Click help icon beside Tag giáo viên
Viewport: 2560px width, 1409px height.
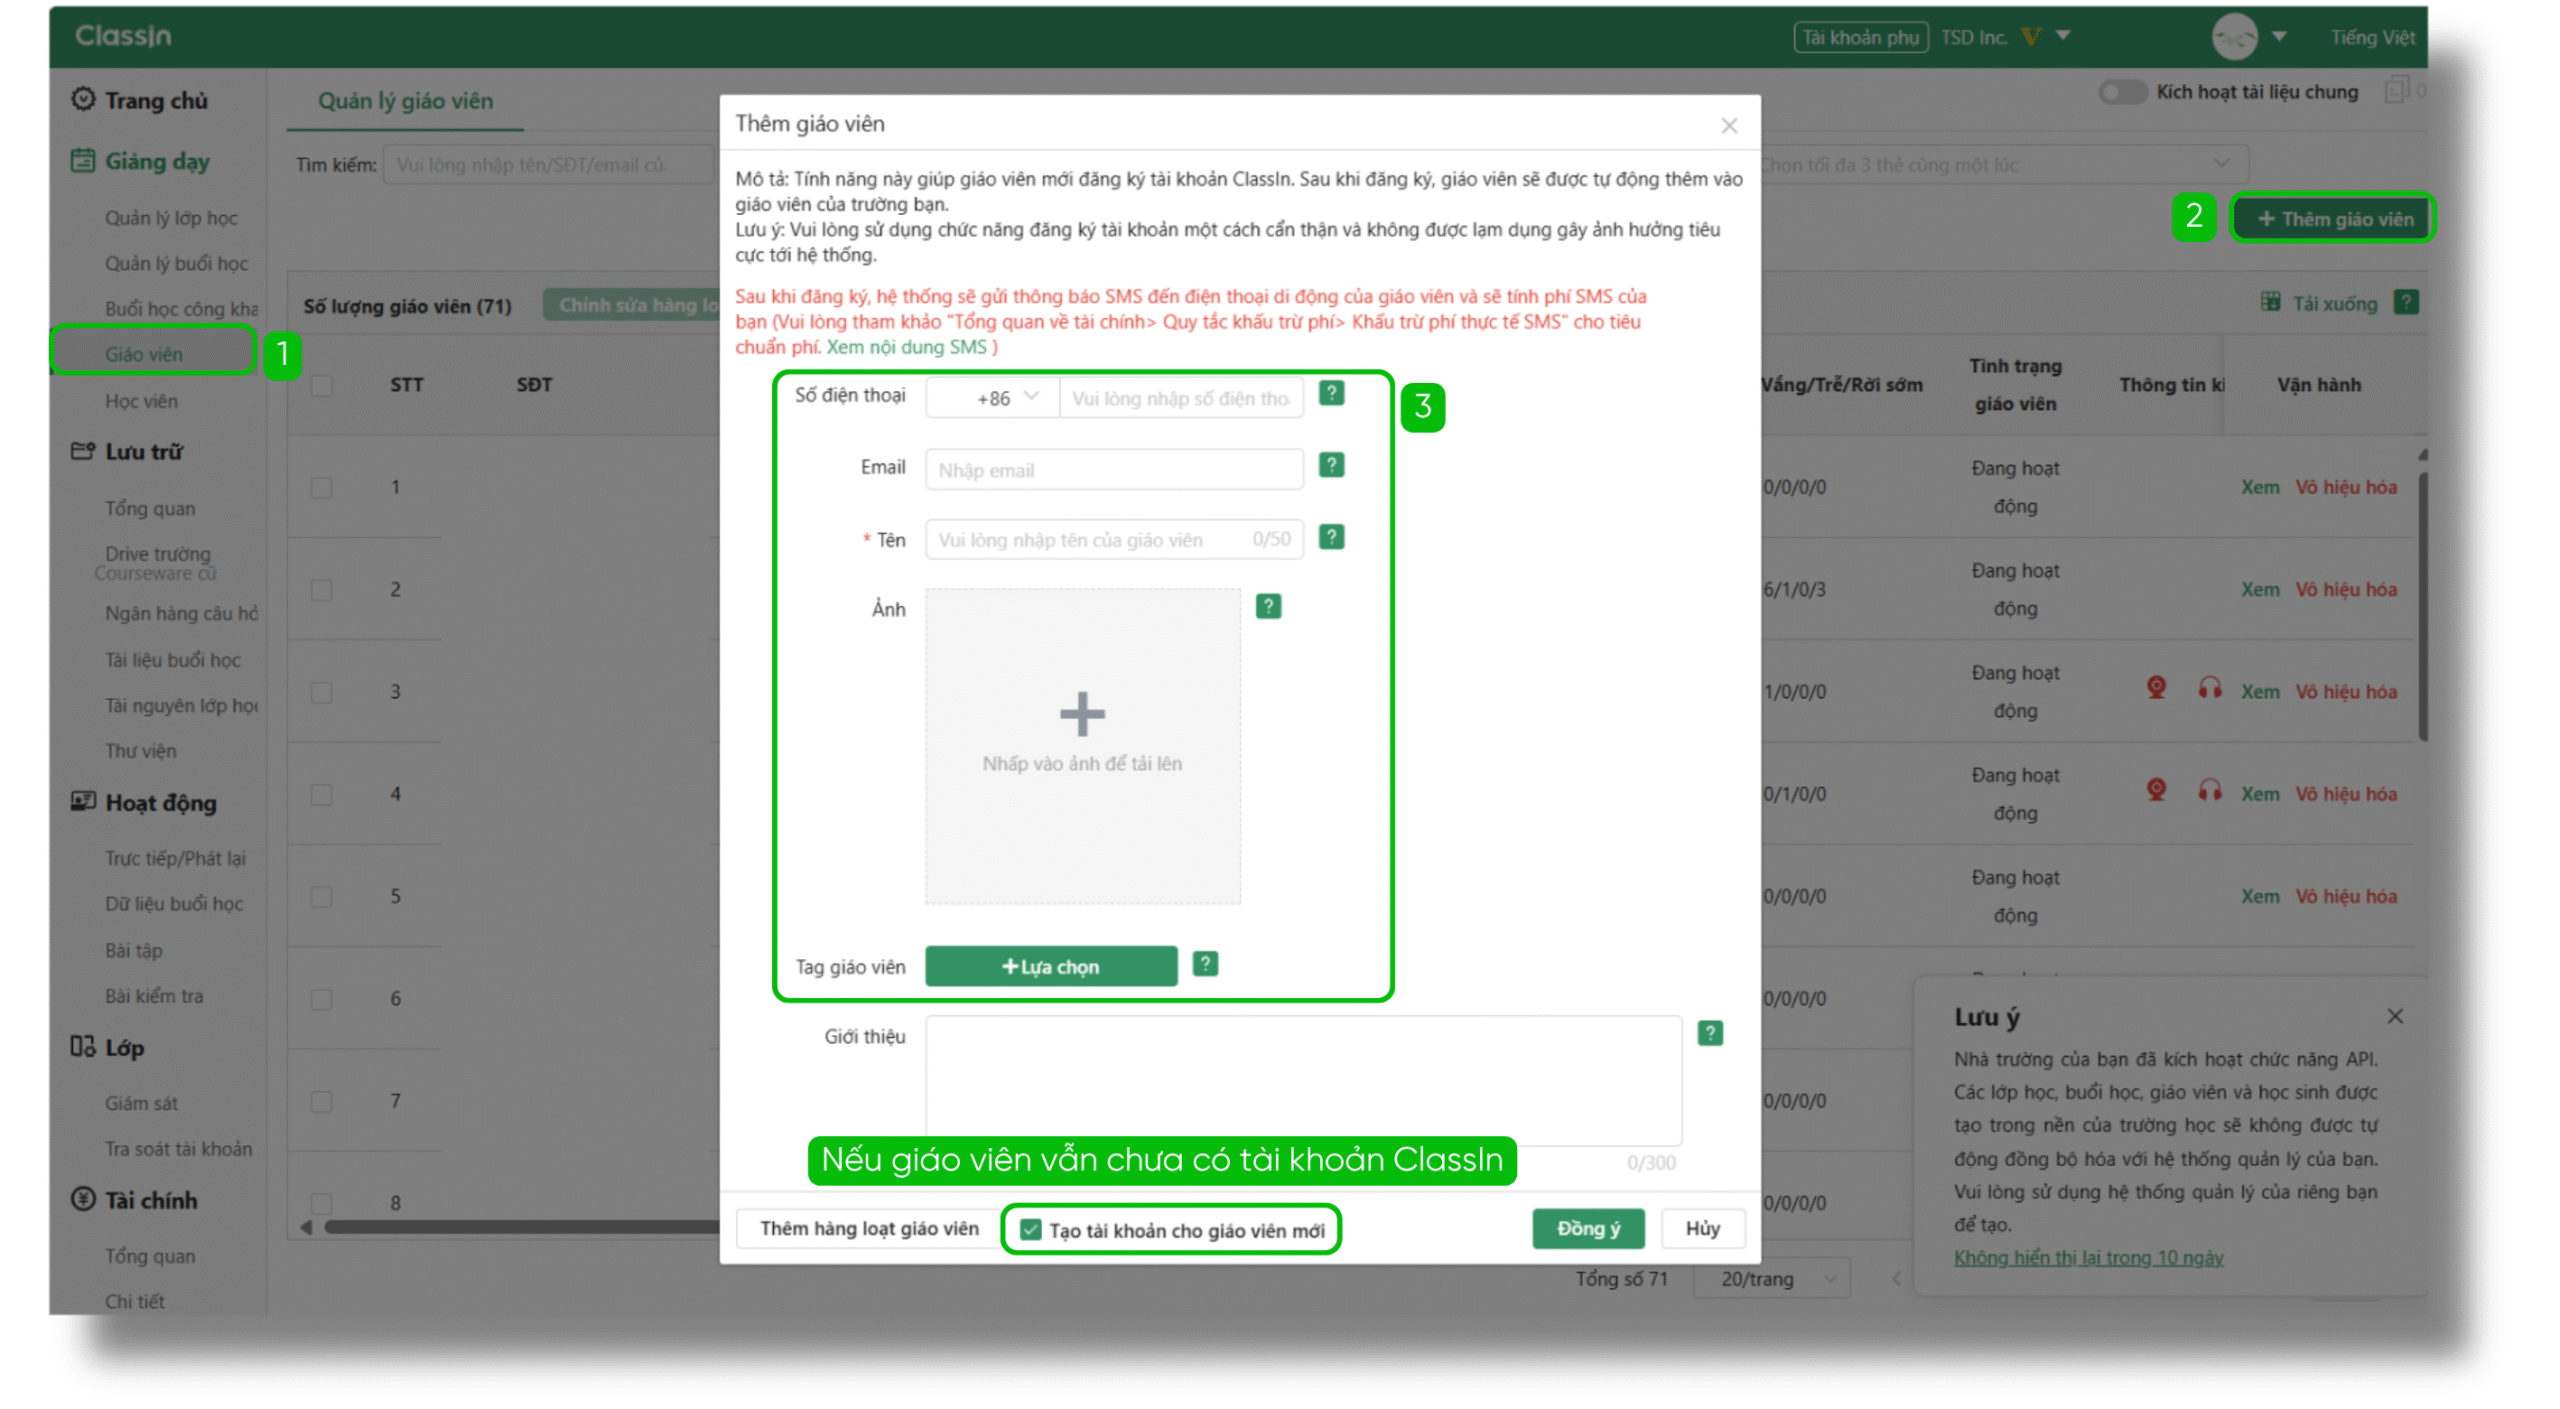pyautogui.click(x=1205, y=964)
